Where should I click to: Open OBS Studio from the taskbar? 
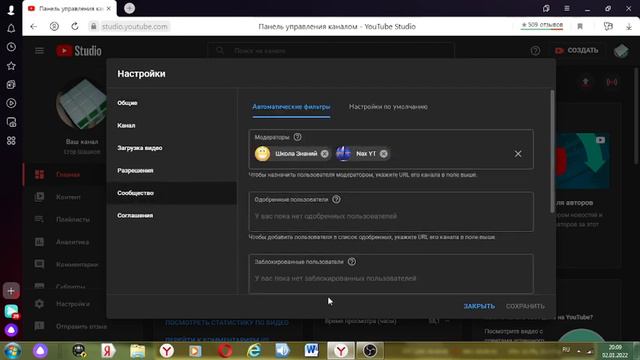coord(369,350)
